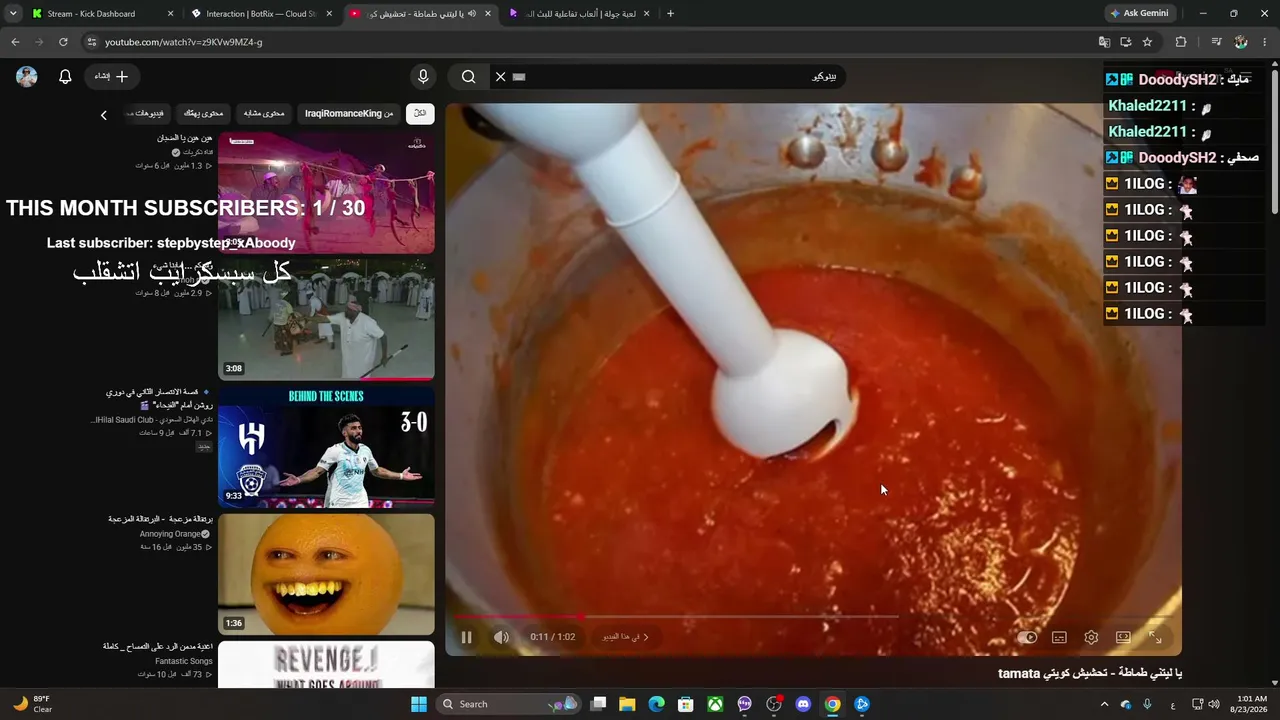Toggle the autoplay switch in player
Image resolution: width=1280 pixels, height=720 pixels.
pos(1027,637)
